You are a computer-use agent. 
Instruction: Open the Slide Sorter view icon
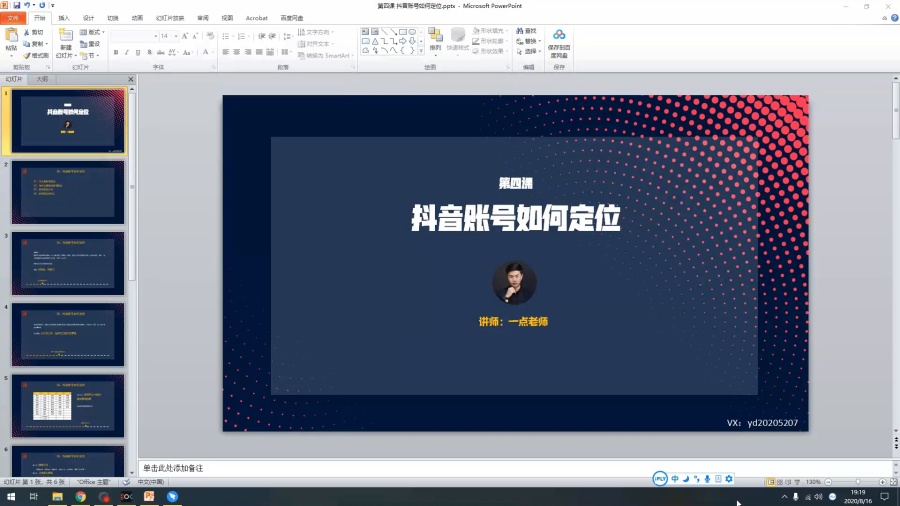click(780, 482)
